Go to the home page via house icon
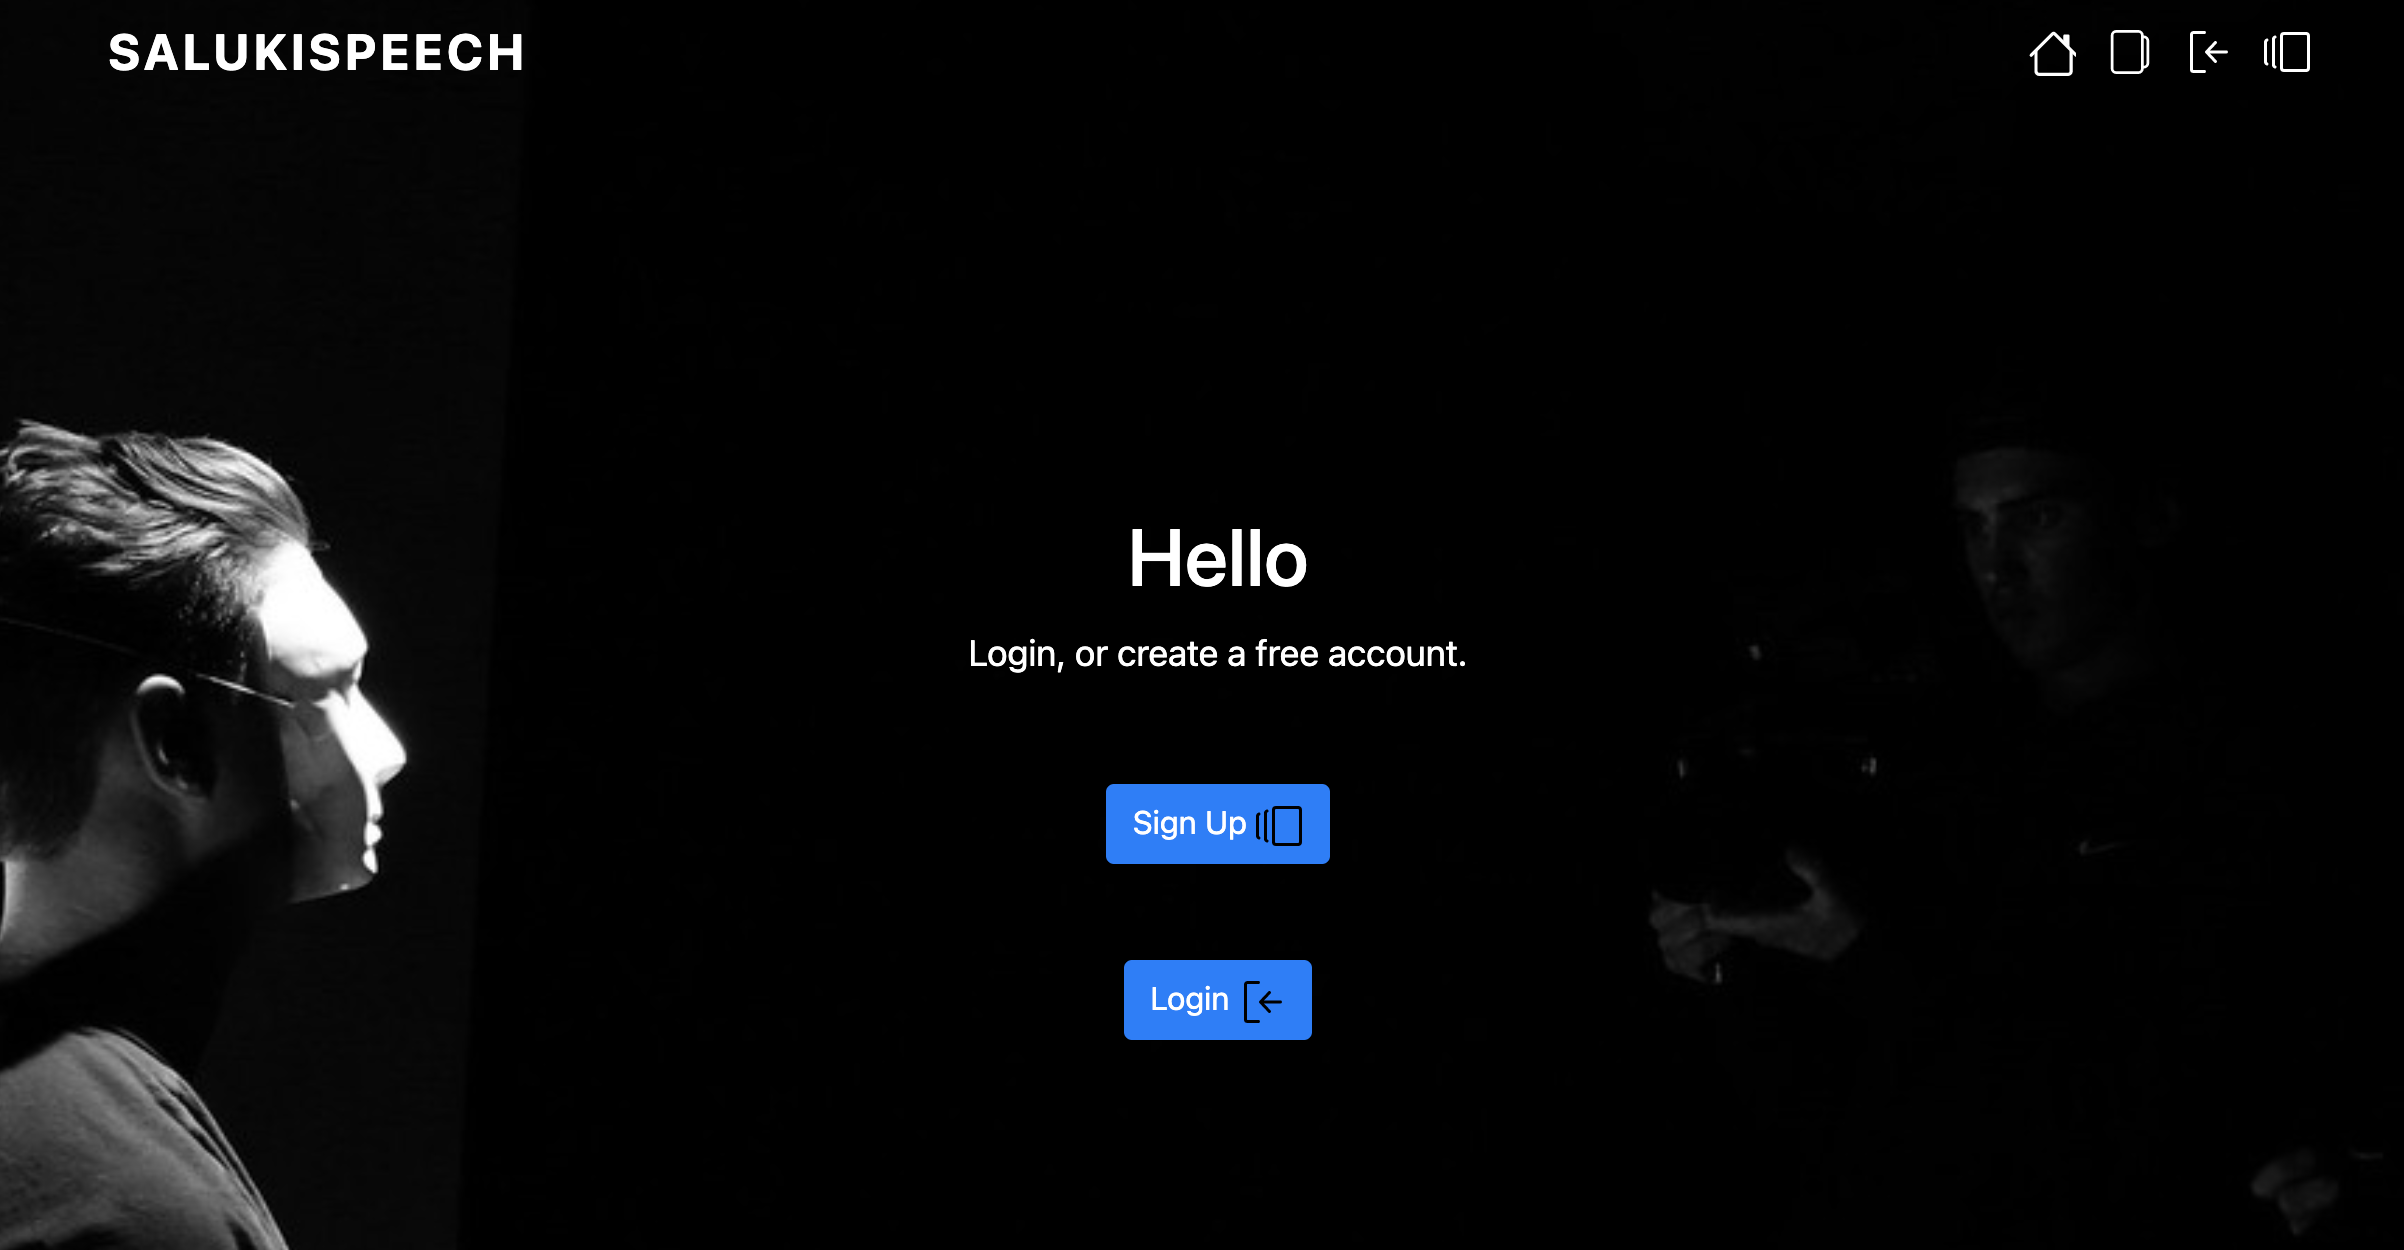2404x1250 pixels. tap(2052, 53)
